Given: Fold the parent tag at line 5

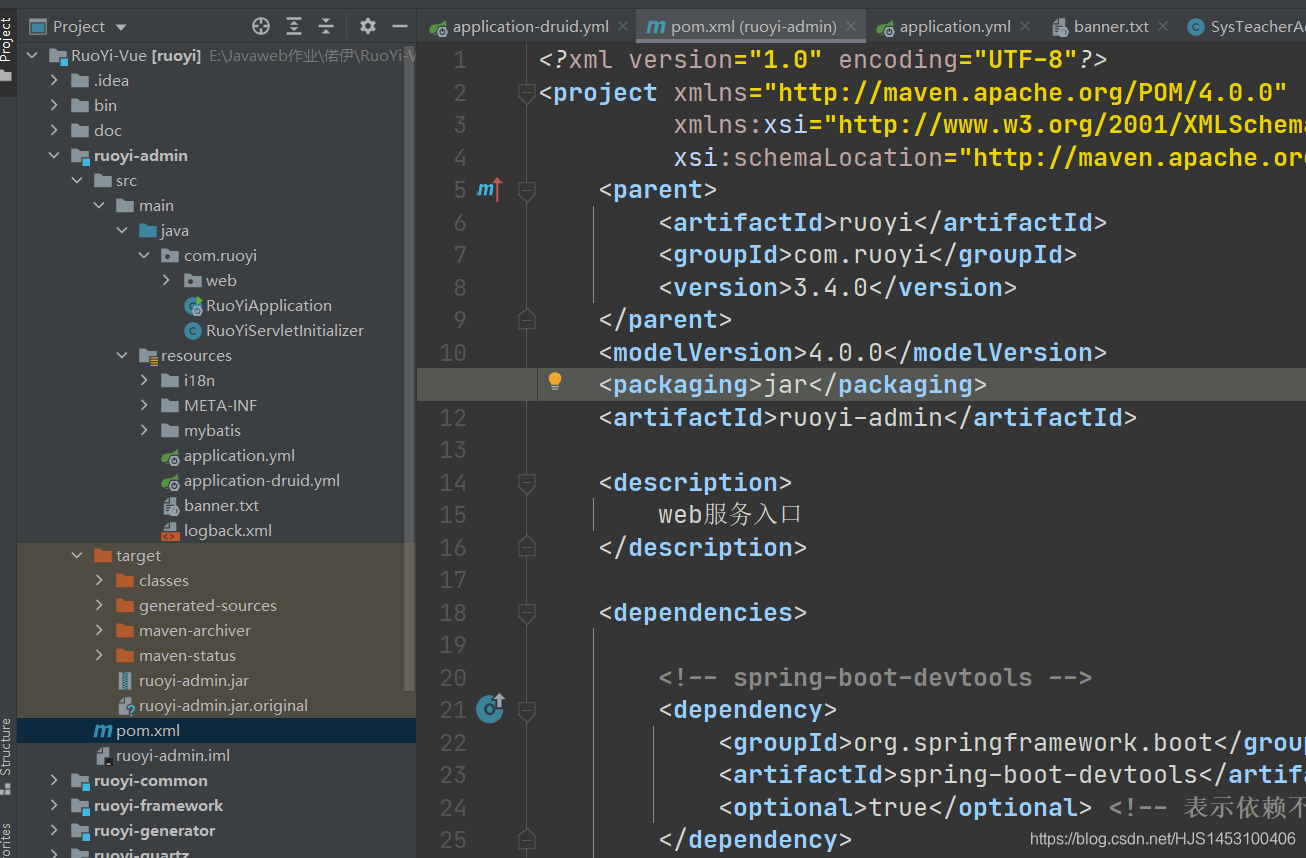Looking at the screenshot, I should tap(526, 189).
